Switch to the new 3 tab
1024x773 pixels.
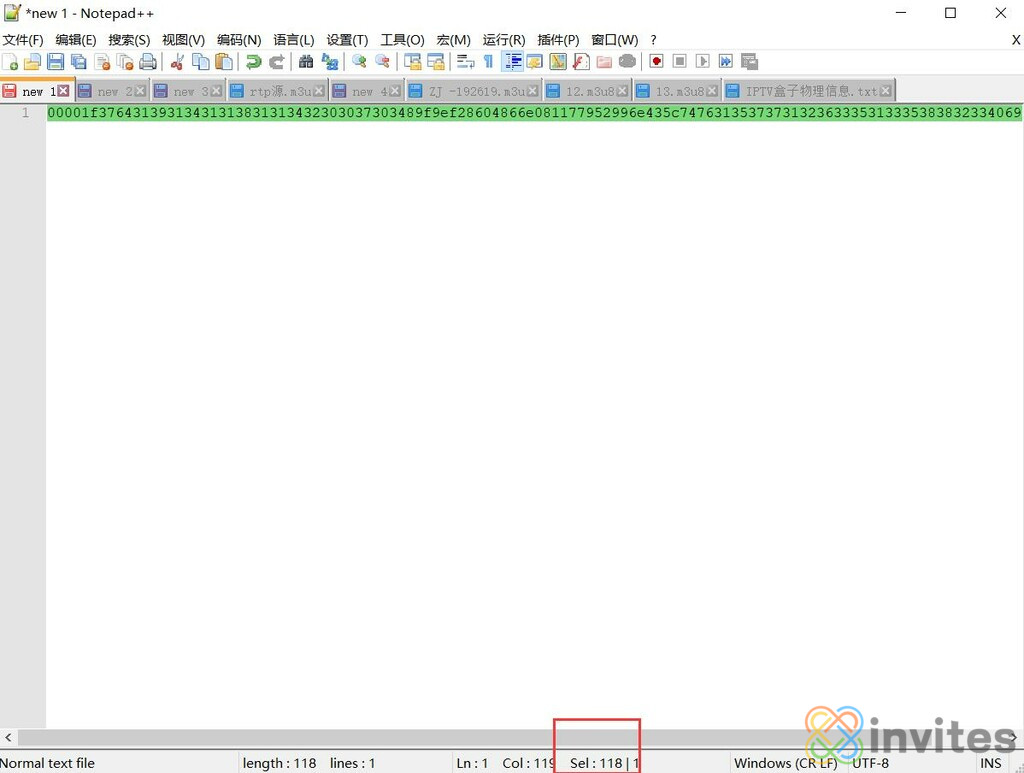pyautogui.click(x=188, y=91)
